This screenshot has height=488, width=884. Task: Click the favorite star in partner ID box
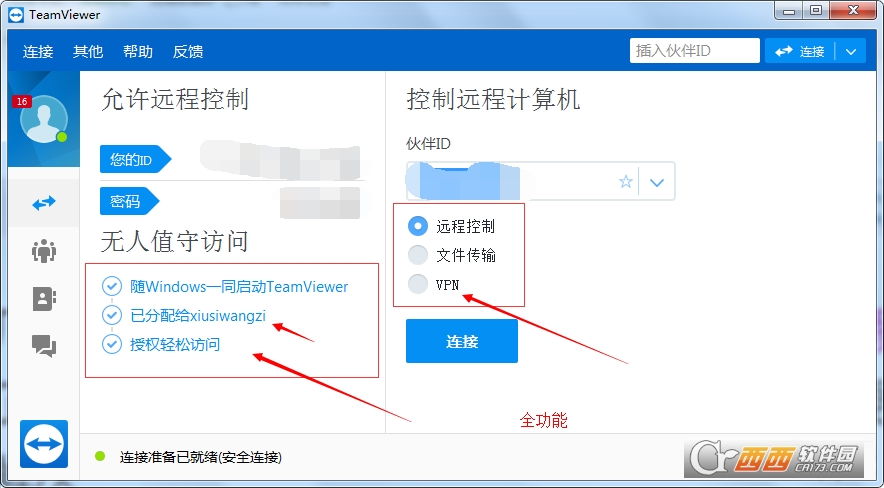coord(626,181)
